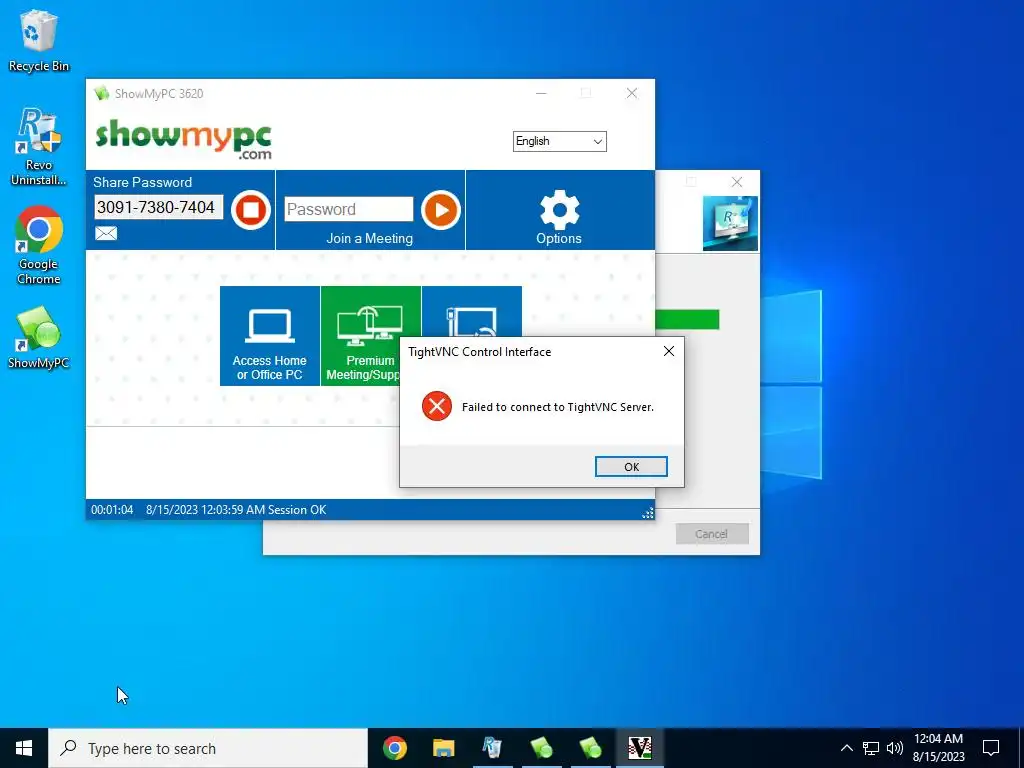Image resolution: width=1024 pixels, height=768 pixels.
Task: Click the showmypc.com logo
Action: click(x=184, y=139)
